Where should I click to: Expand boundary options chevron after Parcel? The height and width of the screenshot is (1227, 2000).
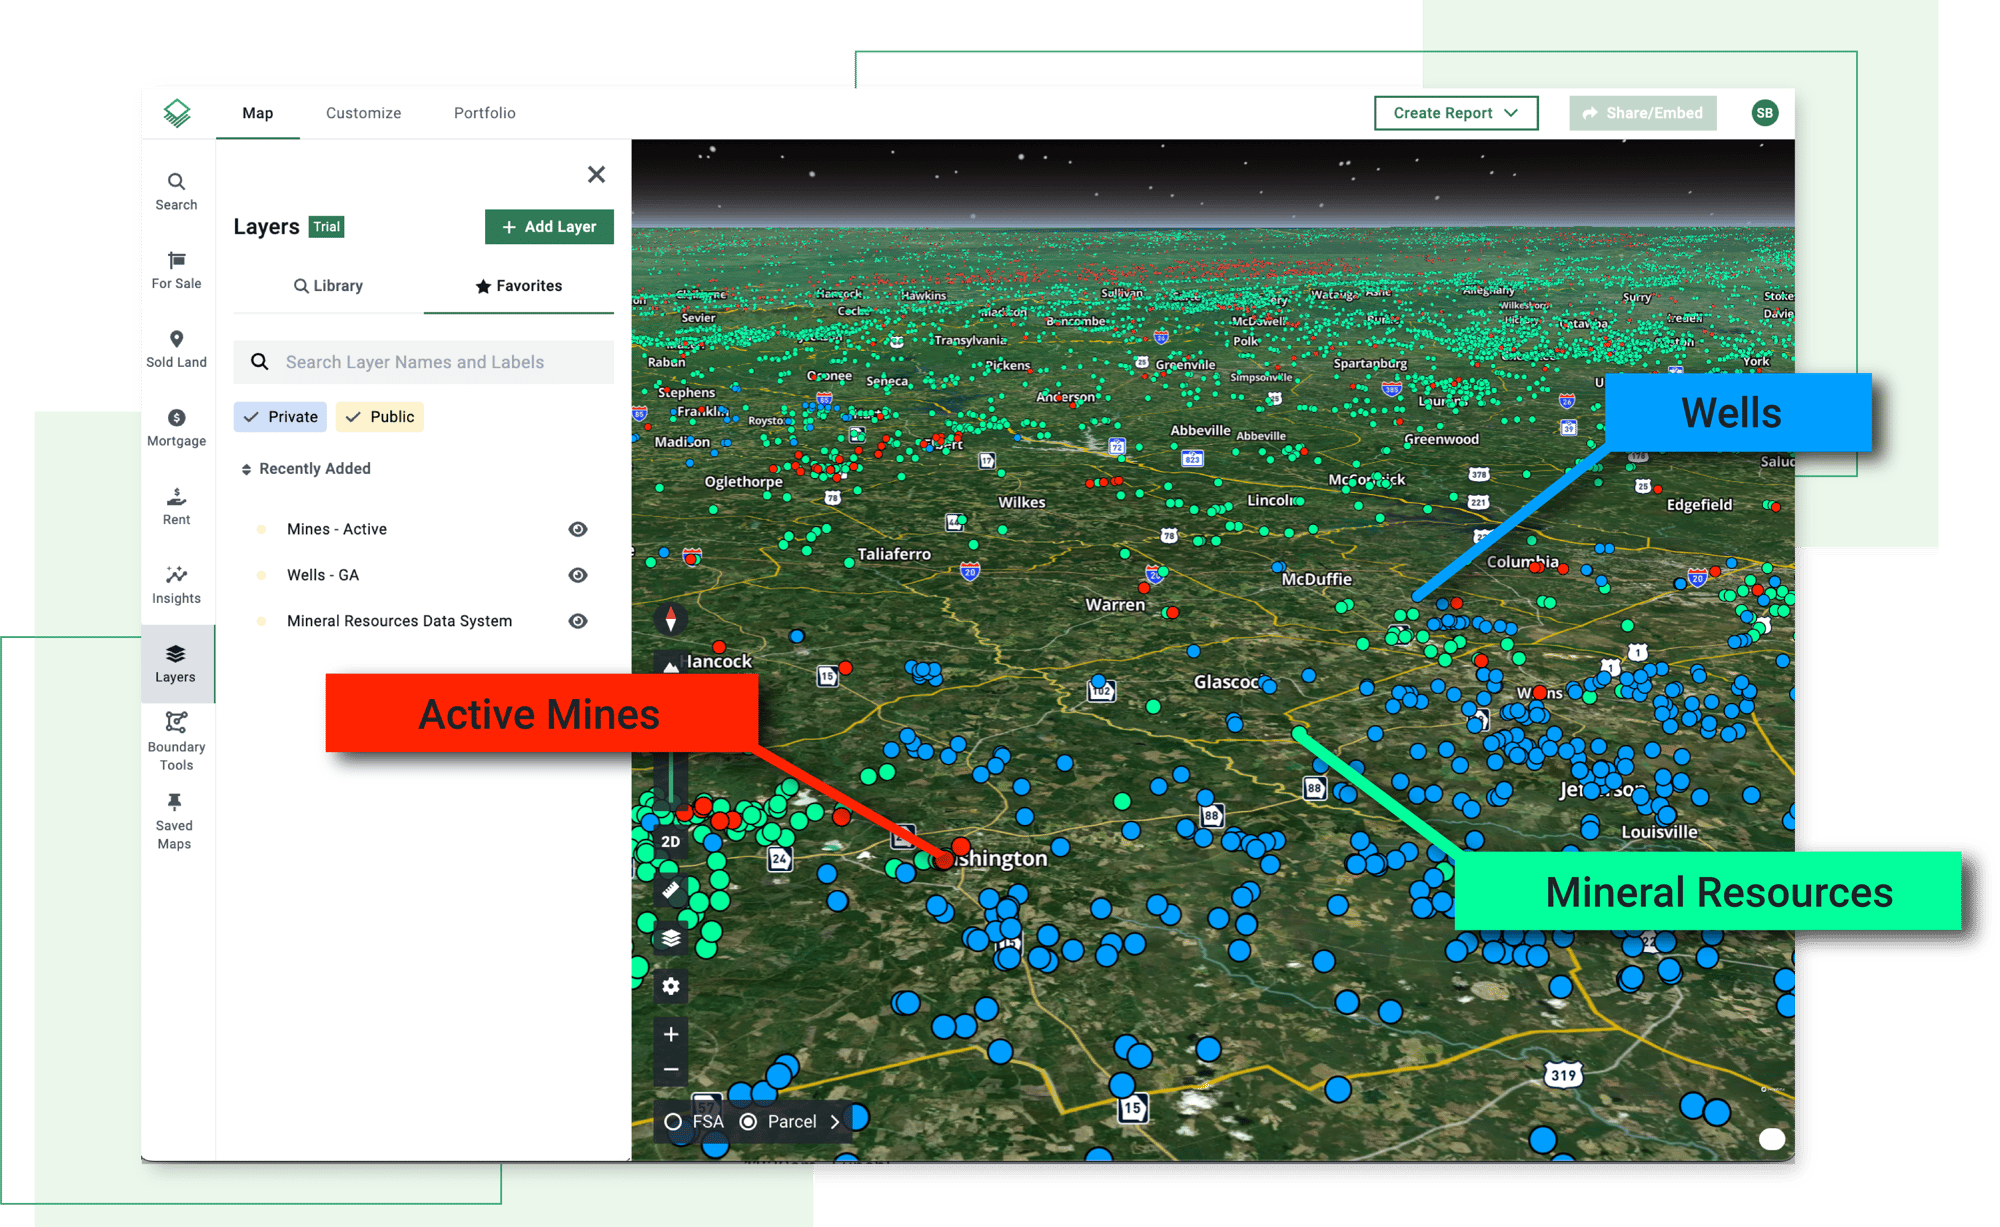835,1122
